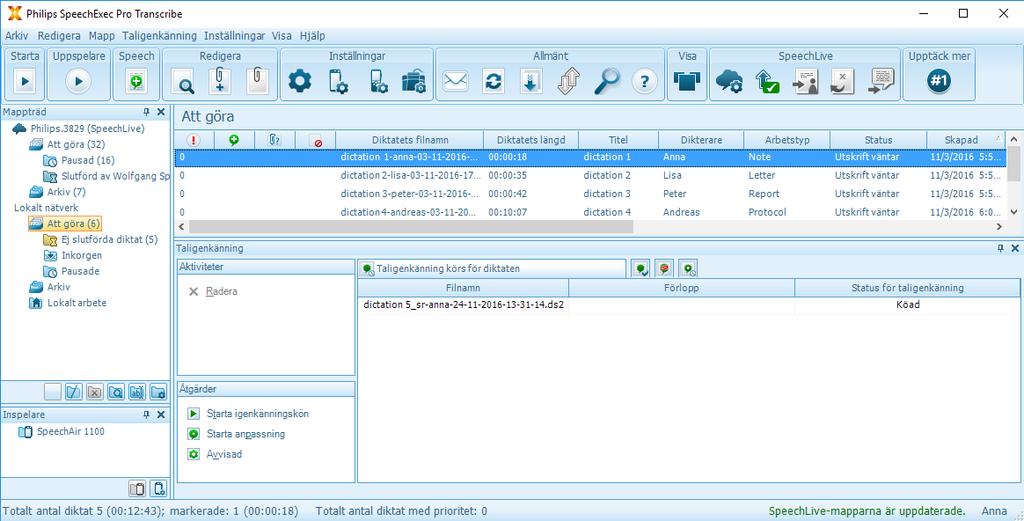Click the Visa windows layout icon
The width and height of the screenshot is (1024, 521).
click(686, 82)
